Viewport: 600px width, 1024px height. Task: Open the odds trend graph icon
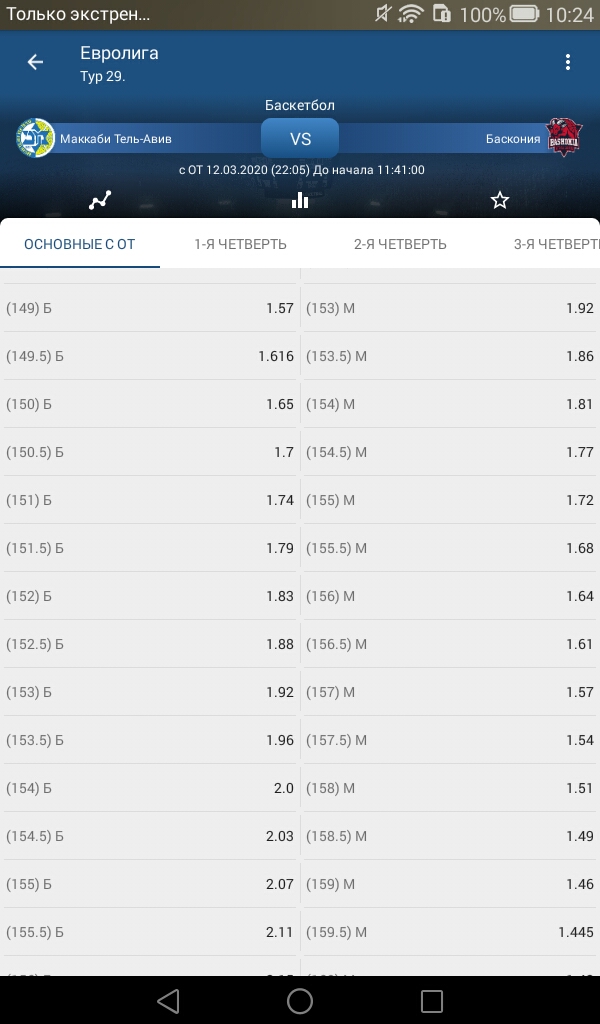(x=100, y=200)
